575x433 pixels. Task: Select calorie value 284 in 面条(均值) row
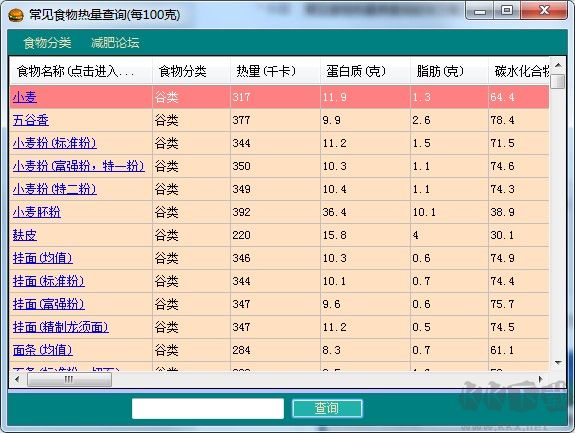pyautogui.click(x=241, y=350)
